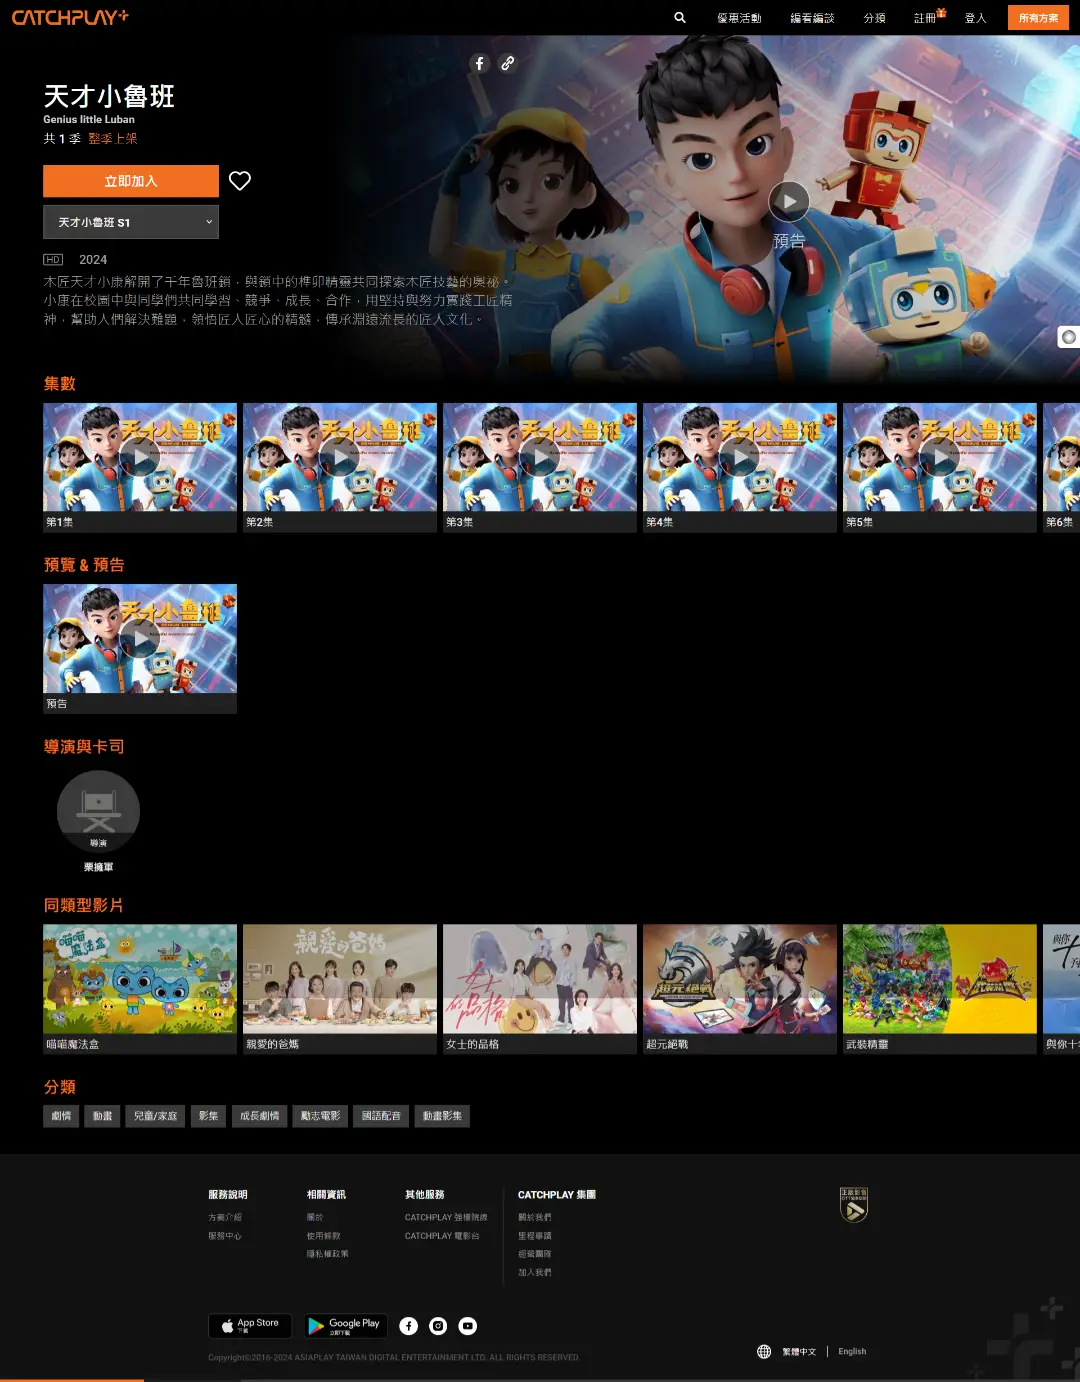Image resolution: width=1080 pixels, height=1382 pixels.
Task: Play episode 第1集 thumbnail
Action: coord(140,457)
